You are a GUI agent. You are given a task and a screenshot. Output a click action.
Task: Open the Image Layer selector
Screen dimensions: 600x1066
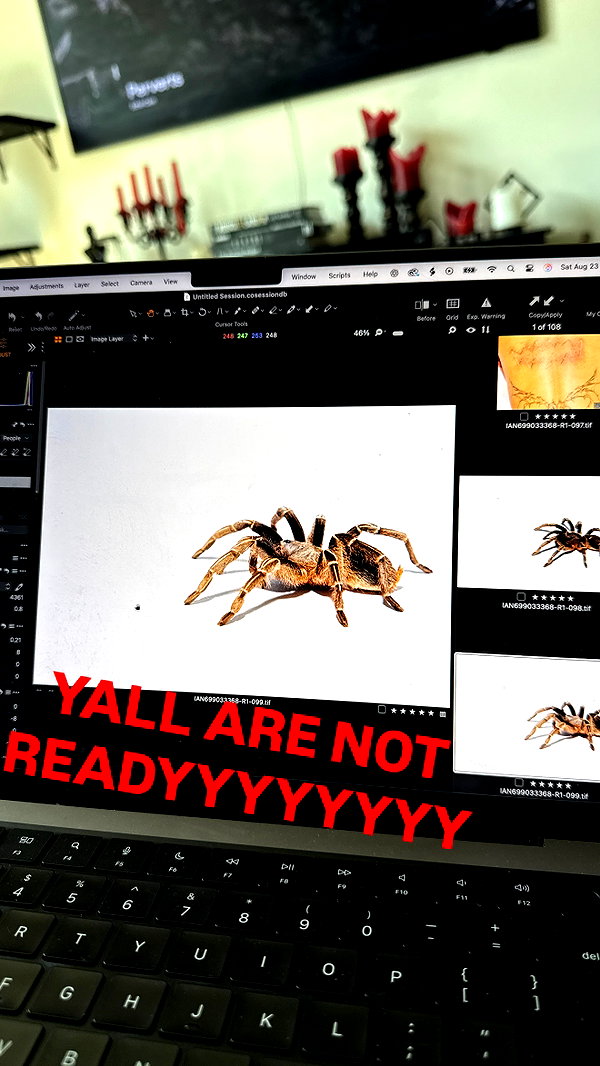click(113, 338)
